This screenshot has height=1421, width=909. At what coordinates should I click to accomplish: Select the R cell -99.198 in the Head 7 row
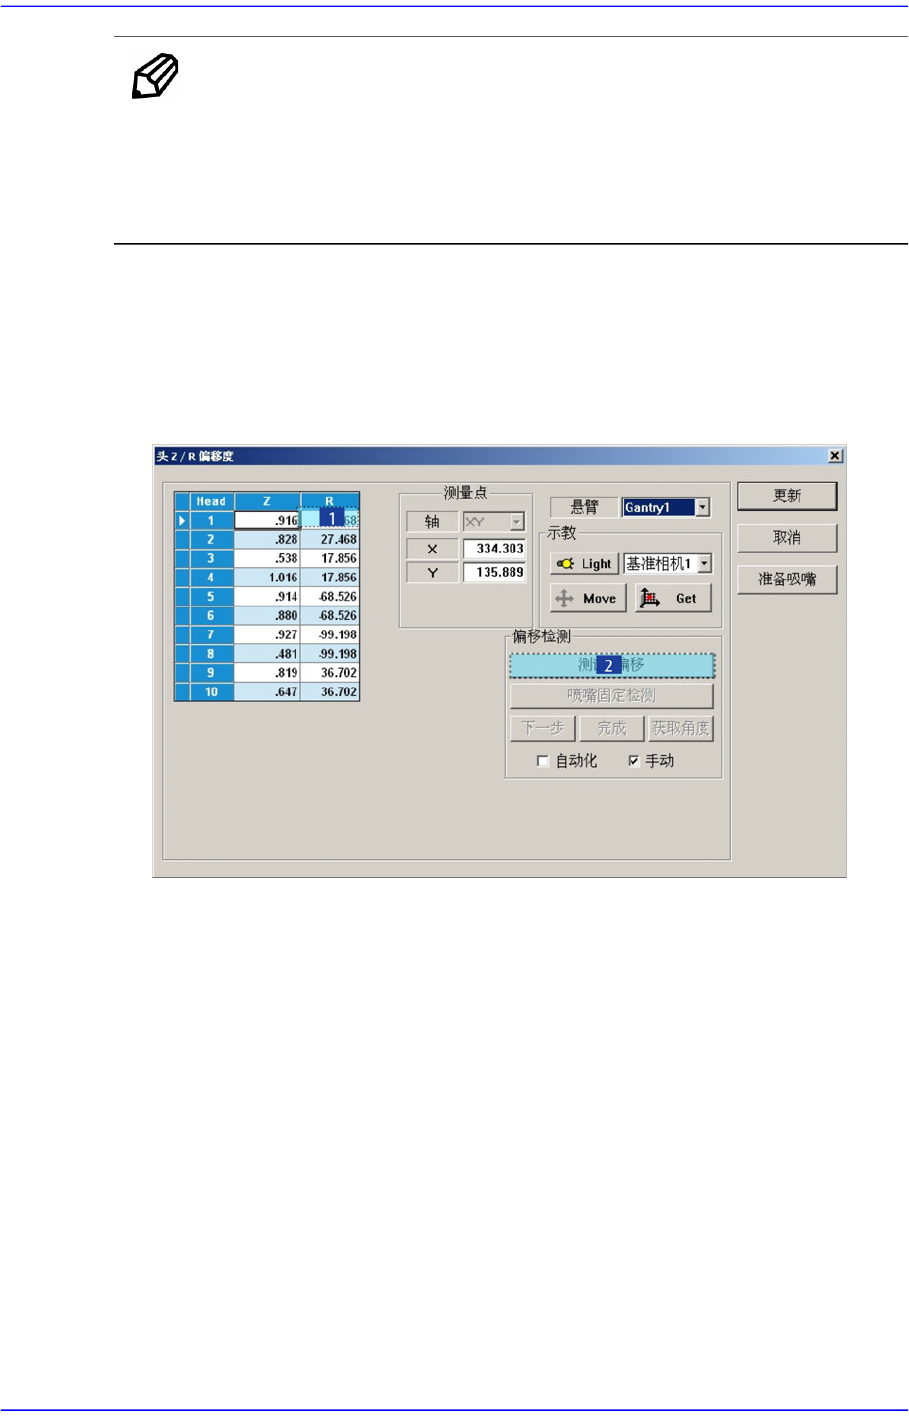point(330,635)
